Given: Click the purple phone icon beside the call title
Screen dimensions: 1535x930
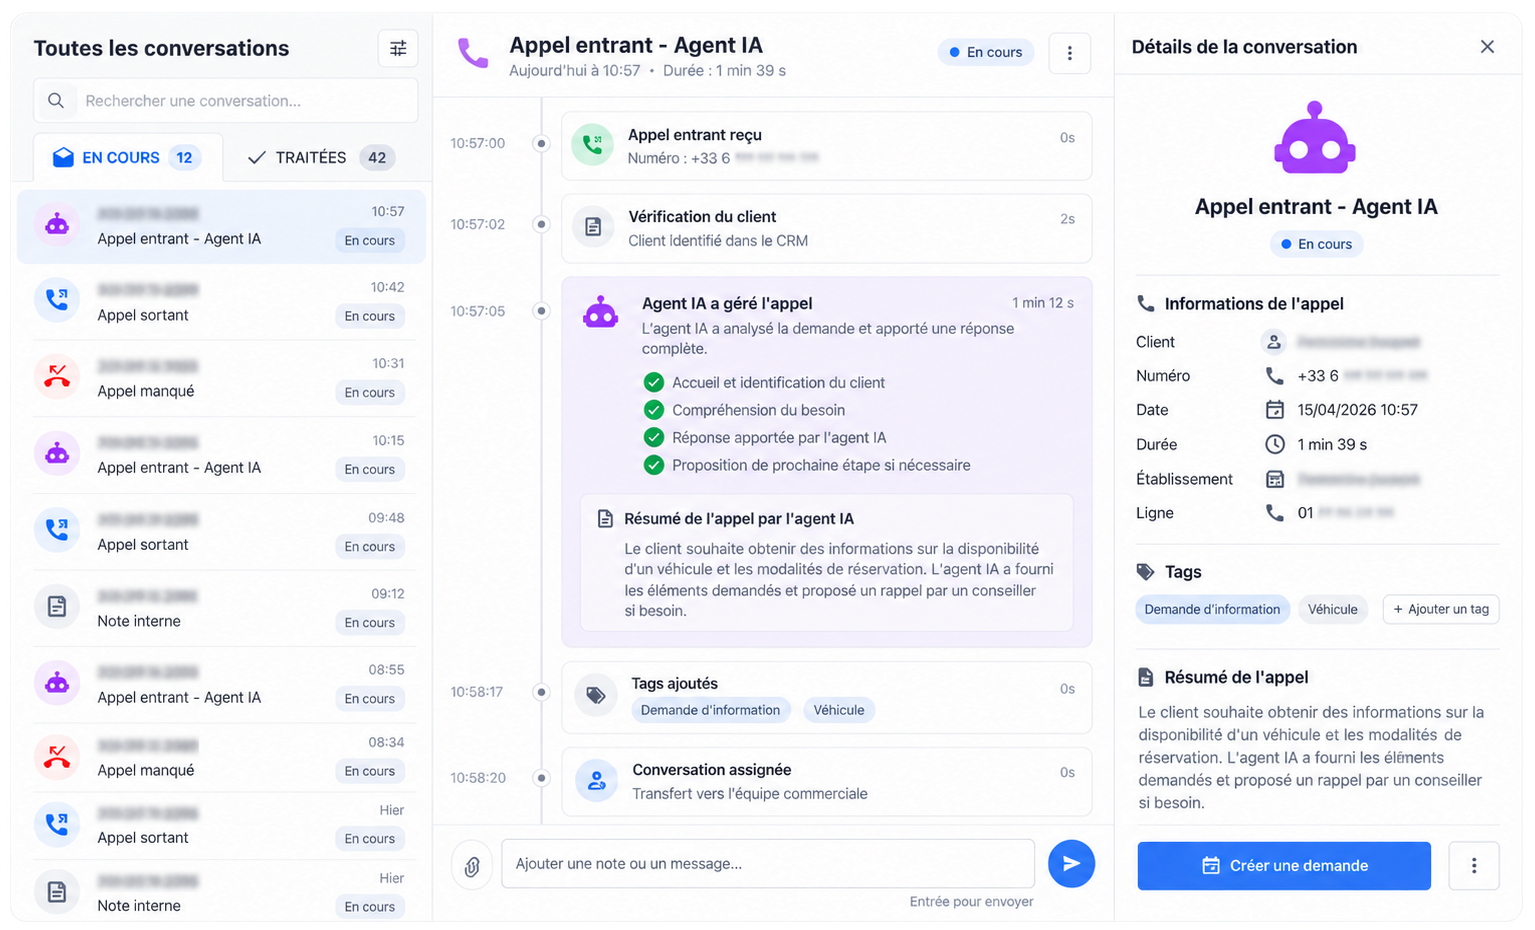Looking at the screenshot, I should click(473, 53).
